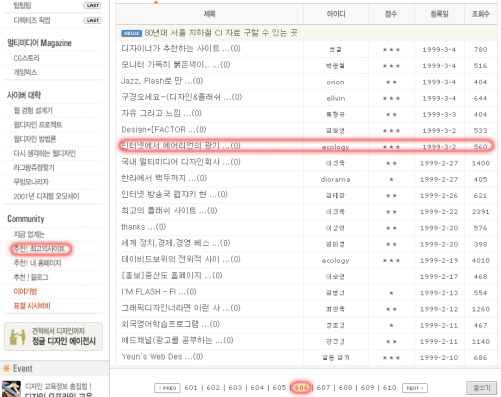The image size is (501, 397).
Task: Open page 610
Action: click(x=389, y=388)
